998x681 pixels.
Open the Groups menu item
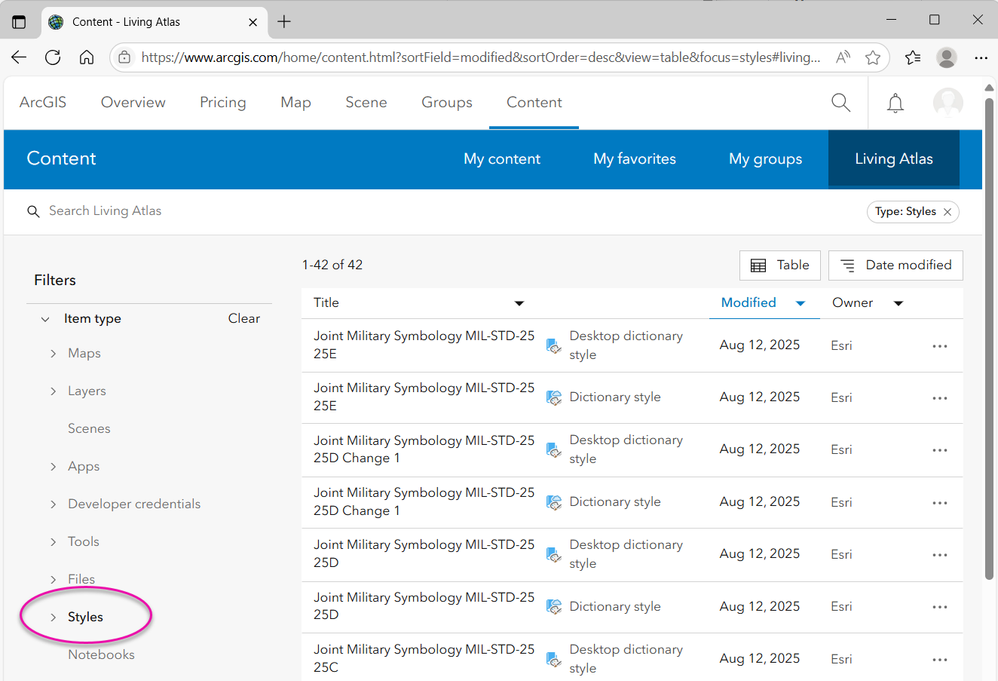click(x=446, y=102)
